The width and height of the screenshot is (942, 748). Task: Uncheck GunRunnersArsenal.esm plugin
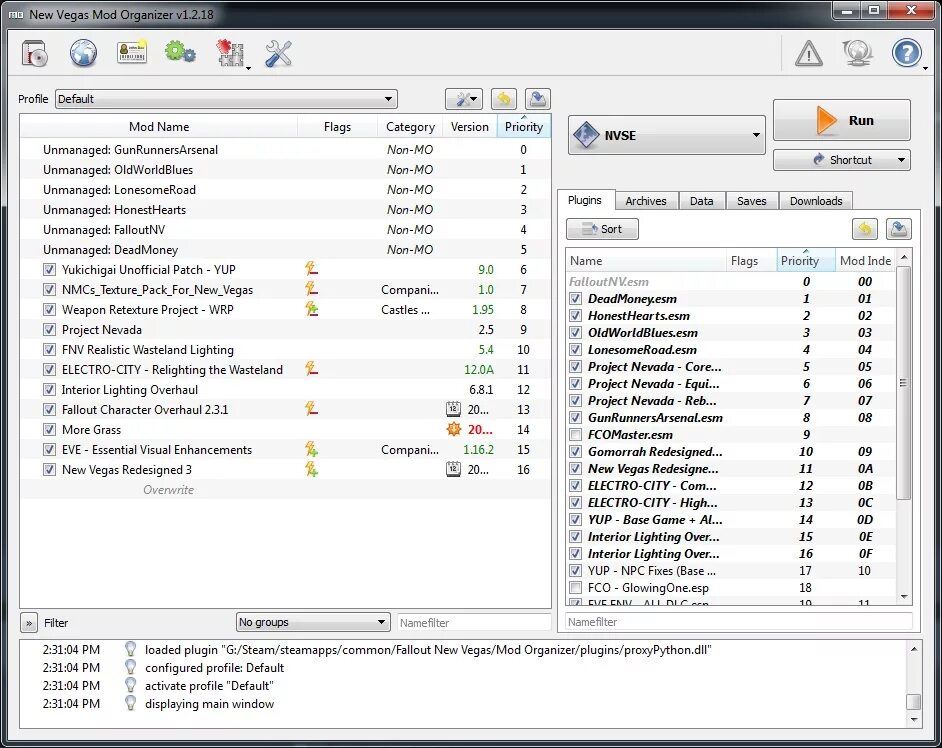coord(576,418)
